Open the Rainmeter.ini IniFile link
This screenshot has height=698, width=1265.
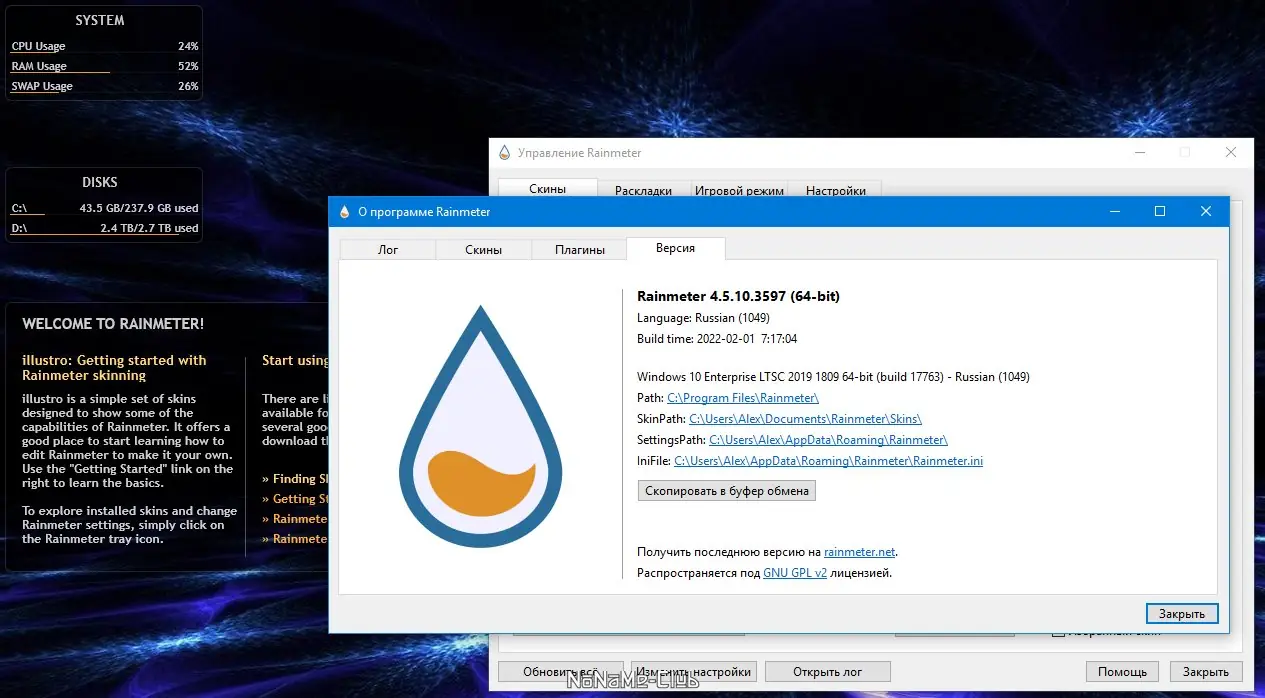(x=828, y=461)
